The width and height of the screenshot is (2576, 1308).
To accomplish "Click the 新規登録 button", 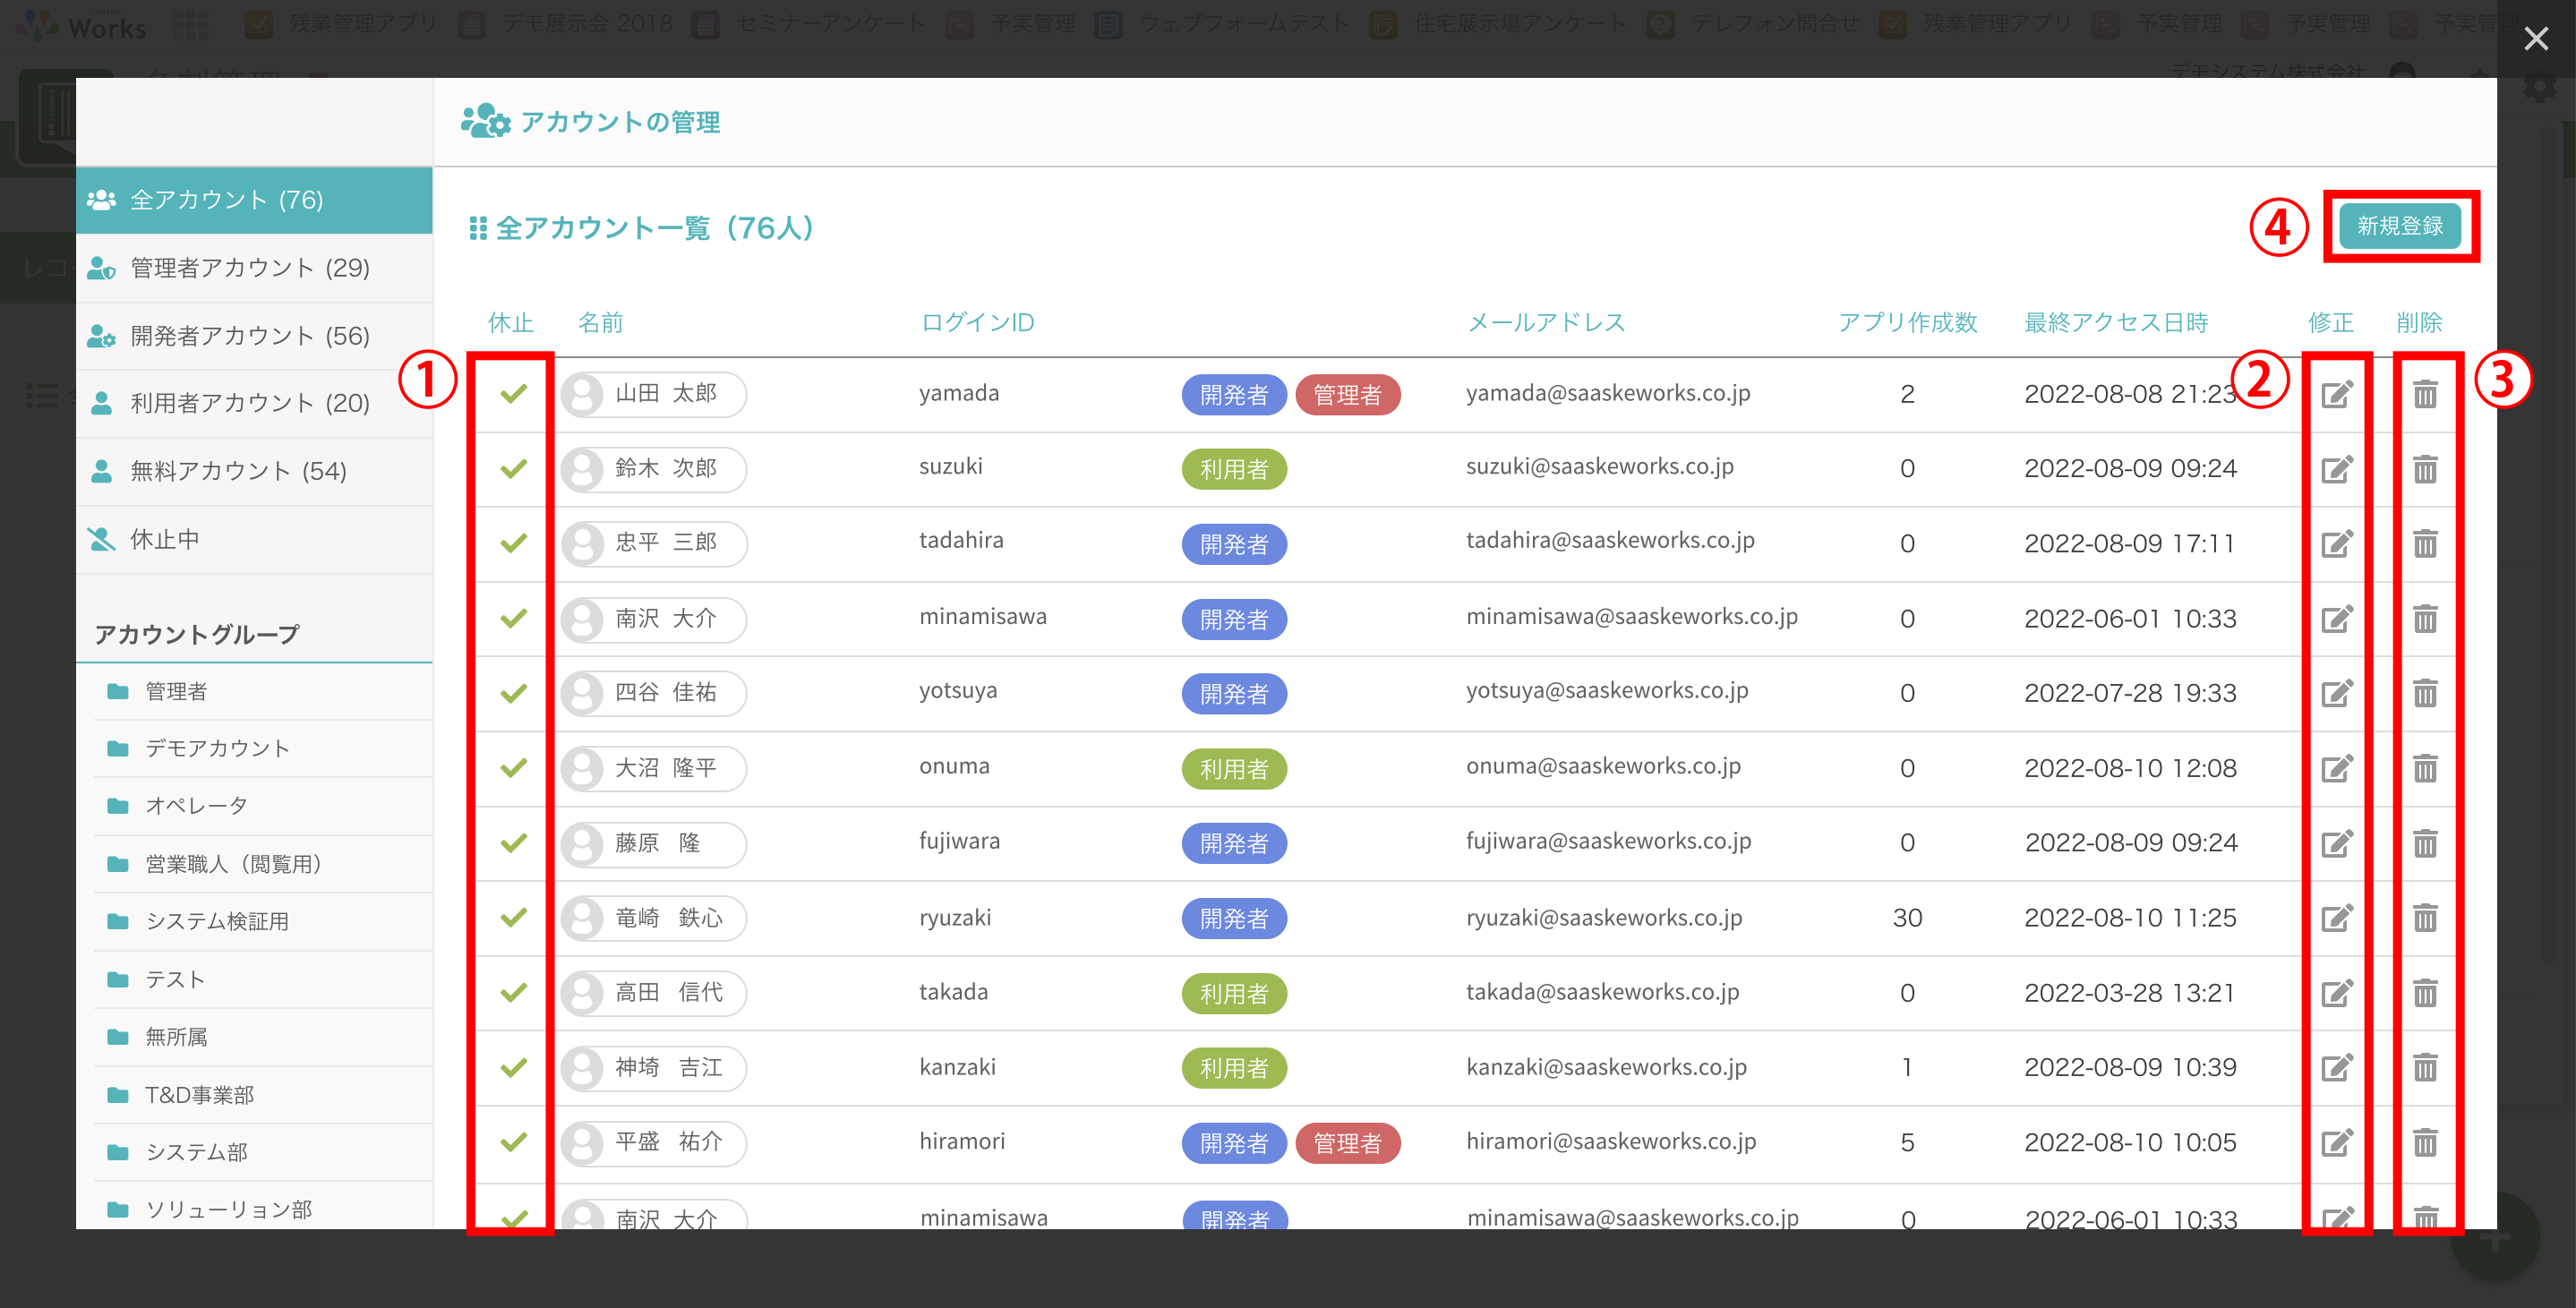I will (2400, 226).
